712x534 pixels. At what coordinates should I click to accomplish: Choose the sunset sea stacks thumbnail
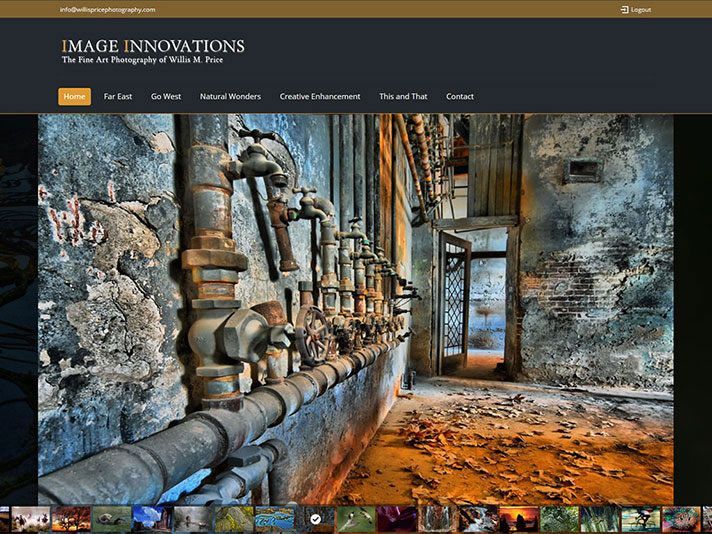tap(519, 519)
